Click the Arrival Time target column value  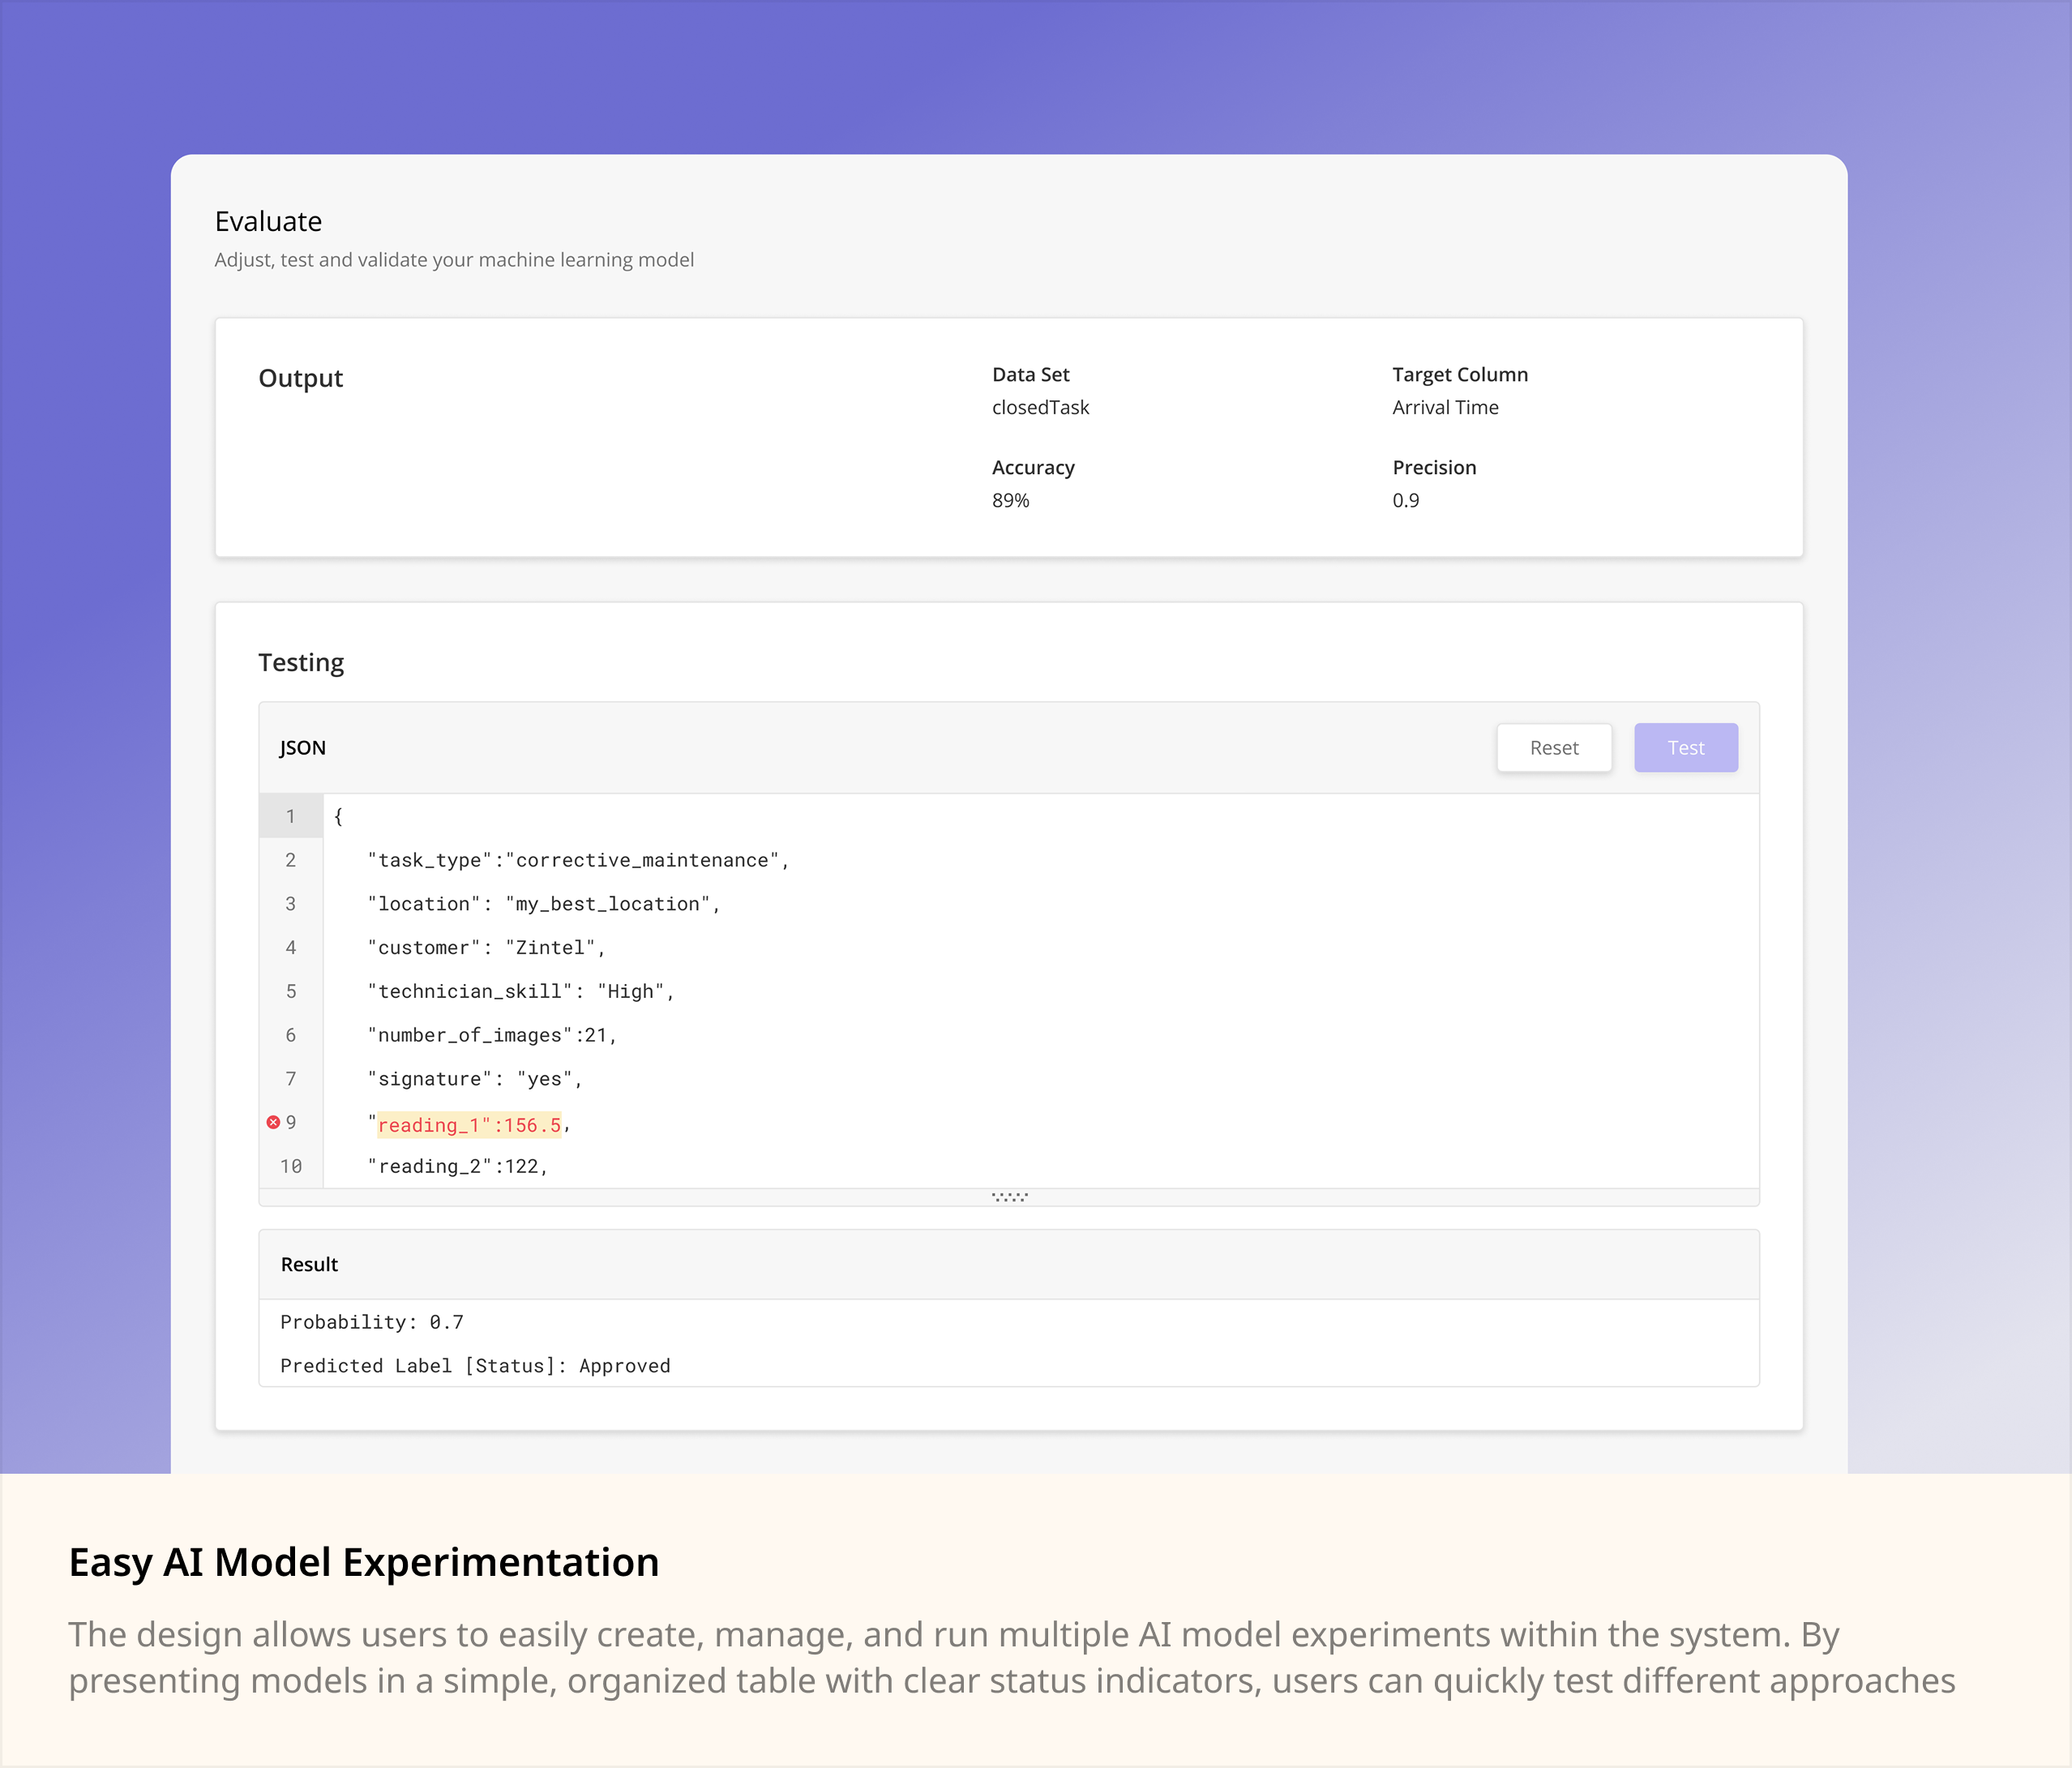pyautogui.click(x=1445, y=407)
